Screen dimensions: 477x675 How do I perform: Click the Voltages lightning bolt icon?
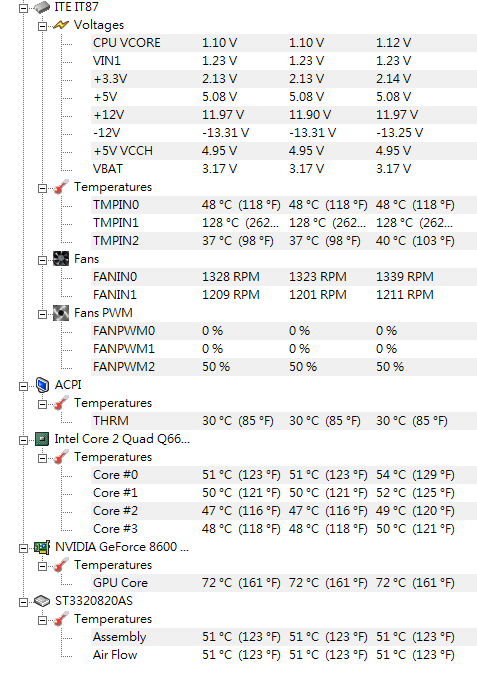coord(61,25)
